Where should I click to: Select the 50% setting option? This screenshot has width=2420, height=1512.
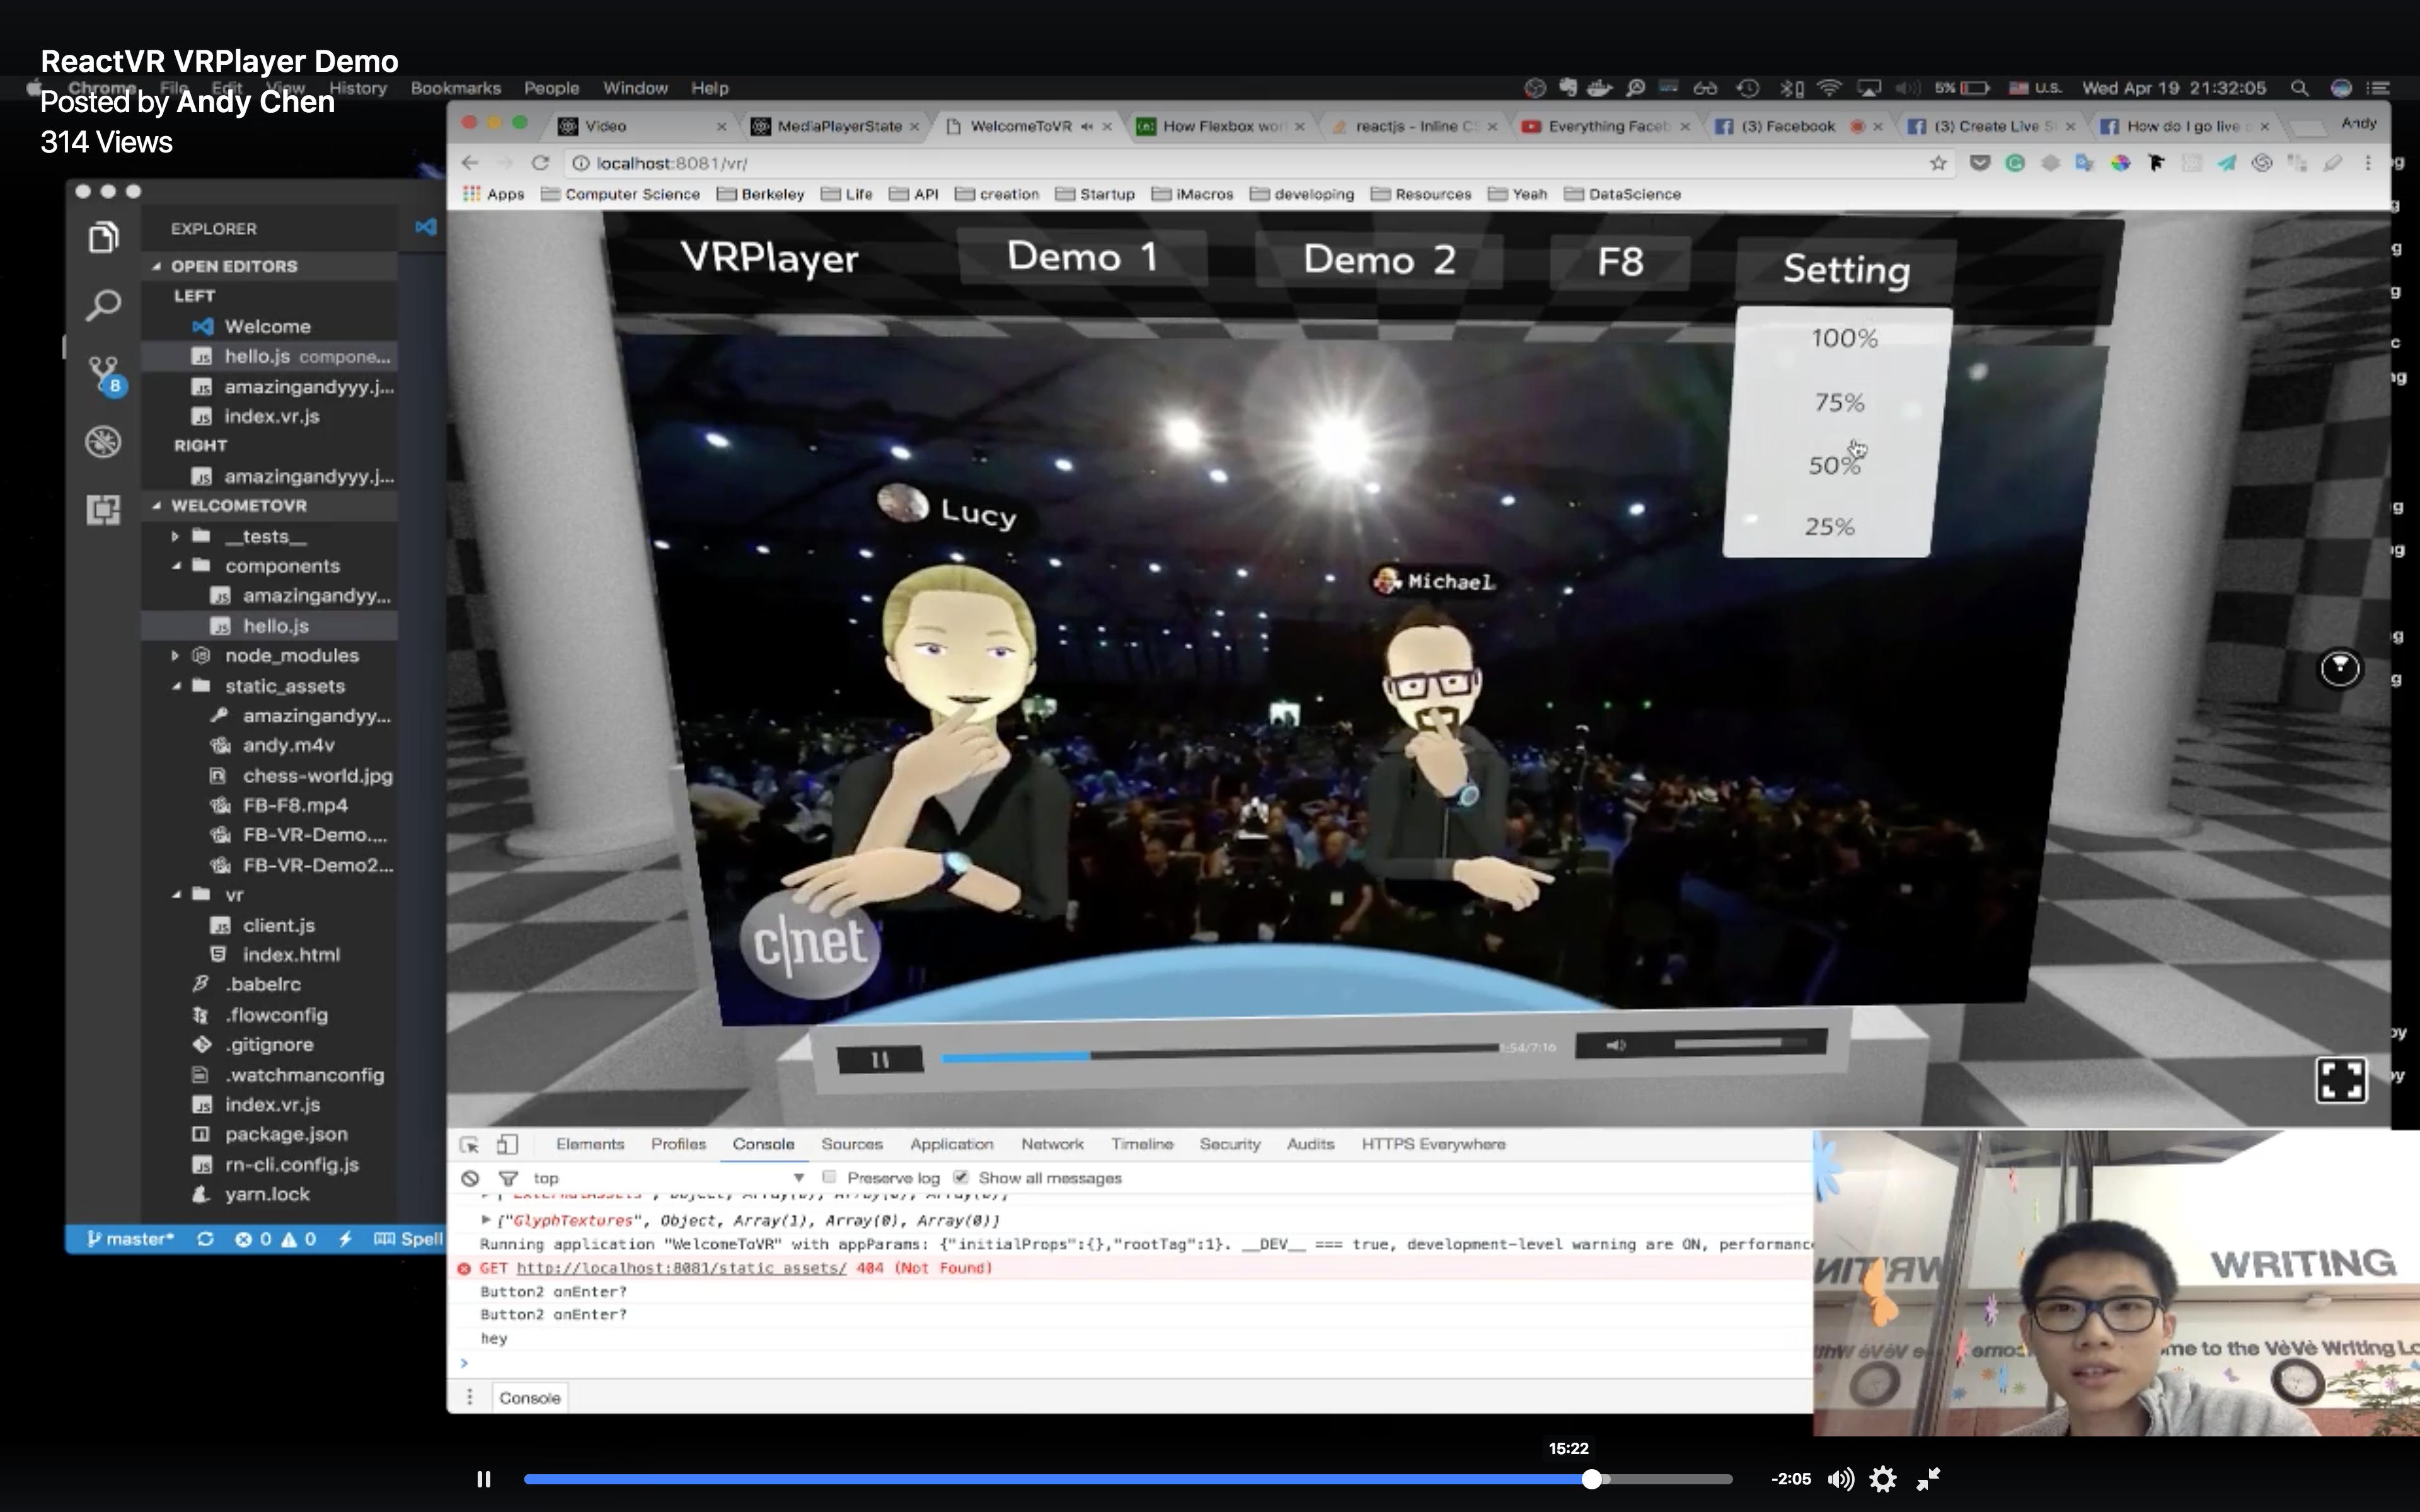[1835, 466]
